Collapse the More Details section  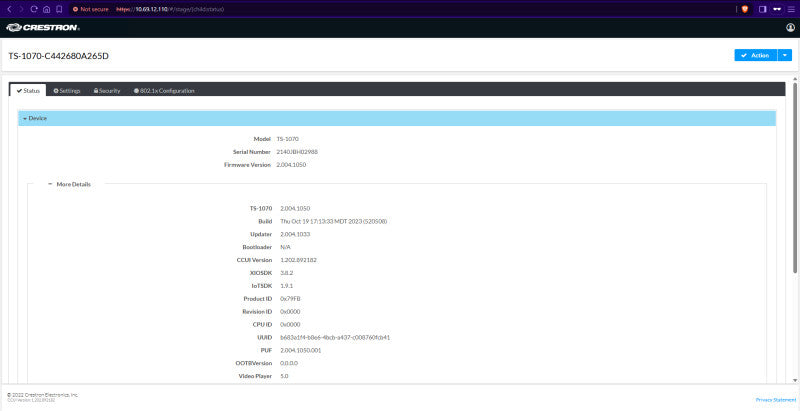pyautogui.click(x=69, y=185)
